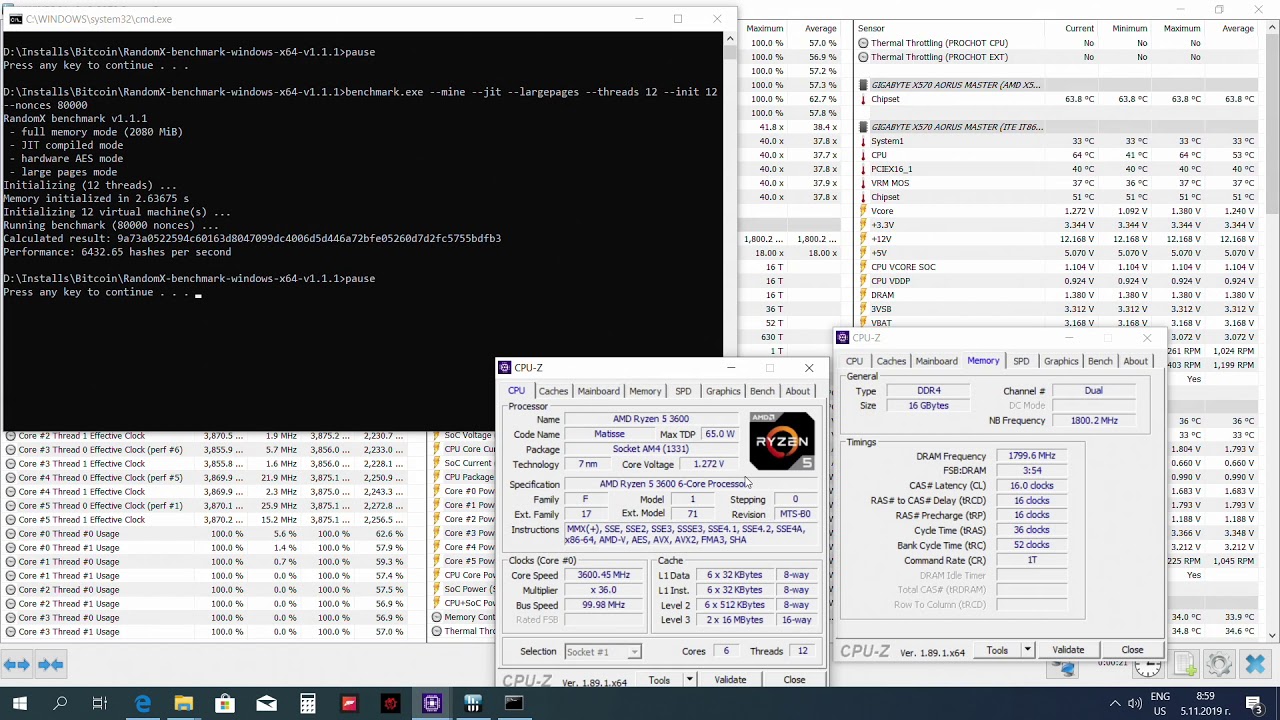1280x720 pixels.
Task: Open File Explorer from taskbar
Action: [x=184, y=704]
